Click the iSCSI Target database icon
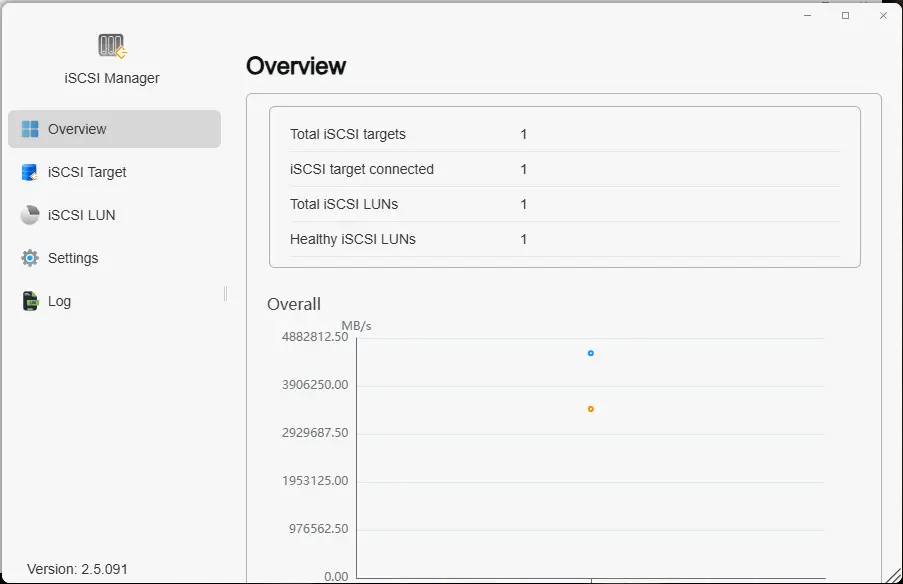This screenshot has height=584, width=903. [x=30, y=172]
